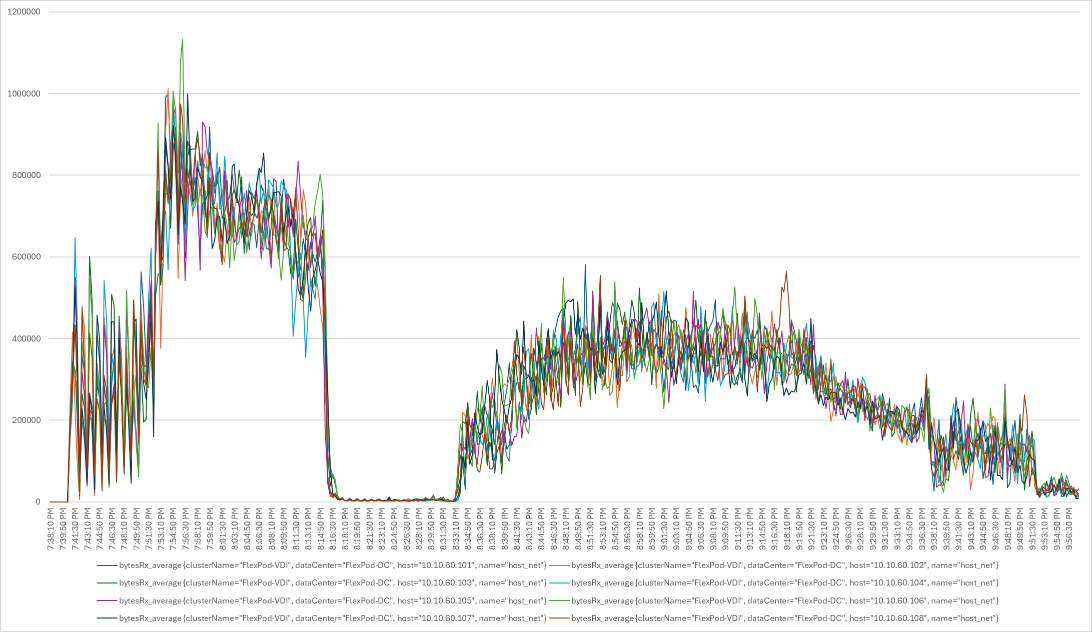Click the purple line key for host 10.10.60.105
Image resolution: width=1092 pixels, height=632 pixels.
[106, 600]
